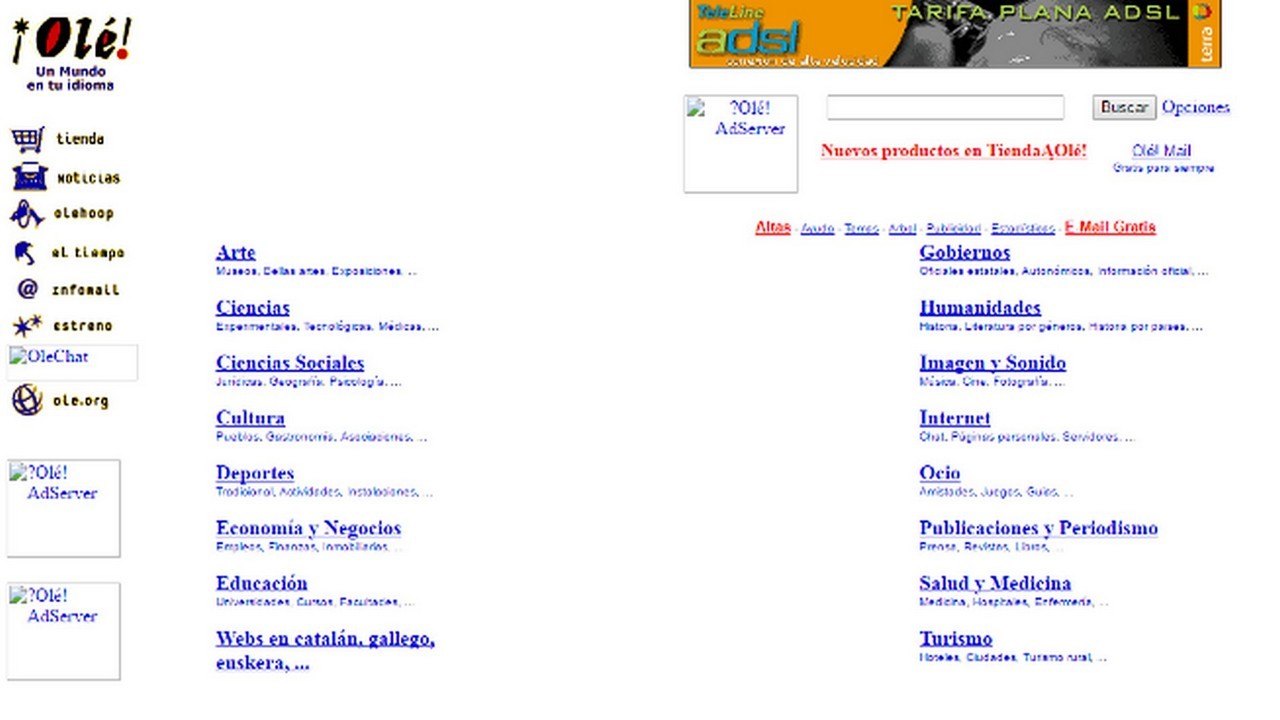
Task: Open the noticias typewriter icon
Action: tap(29, 177)
